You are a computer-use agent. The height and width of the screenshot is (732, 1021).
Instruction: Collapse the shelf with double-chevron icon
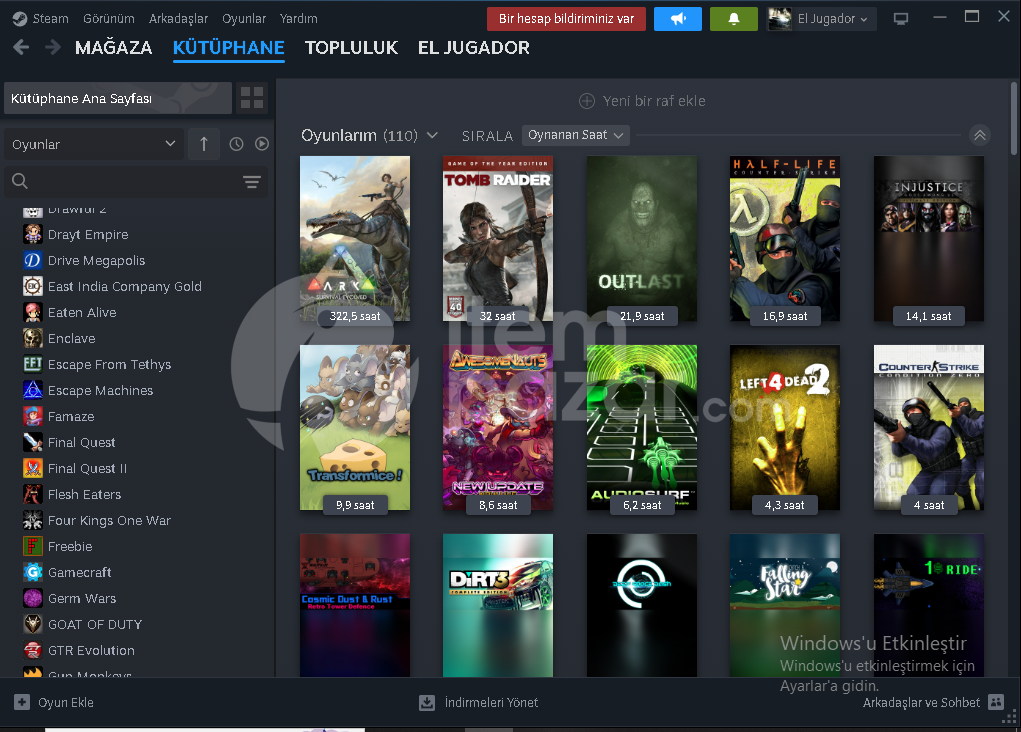pyautogui.click(x=980, y=135)
